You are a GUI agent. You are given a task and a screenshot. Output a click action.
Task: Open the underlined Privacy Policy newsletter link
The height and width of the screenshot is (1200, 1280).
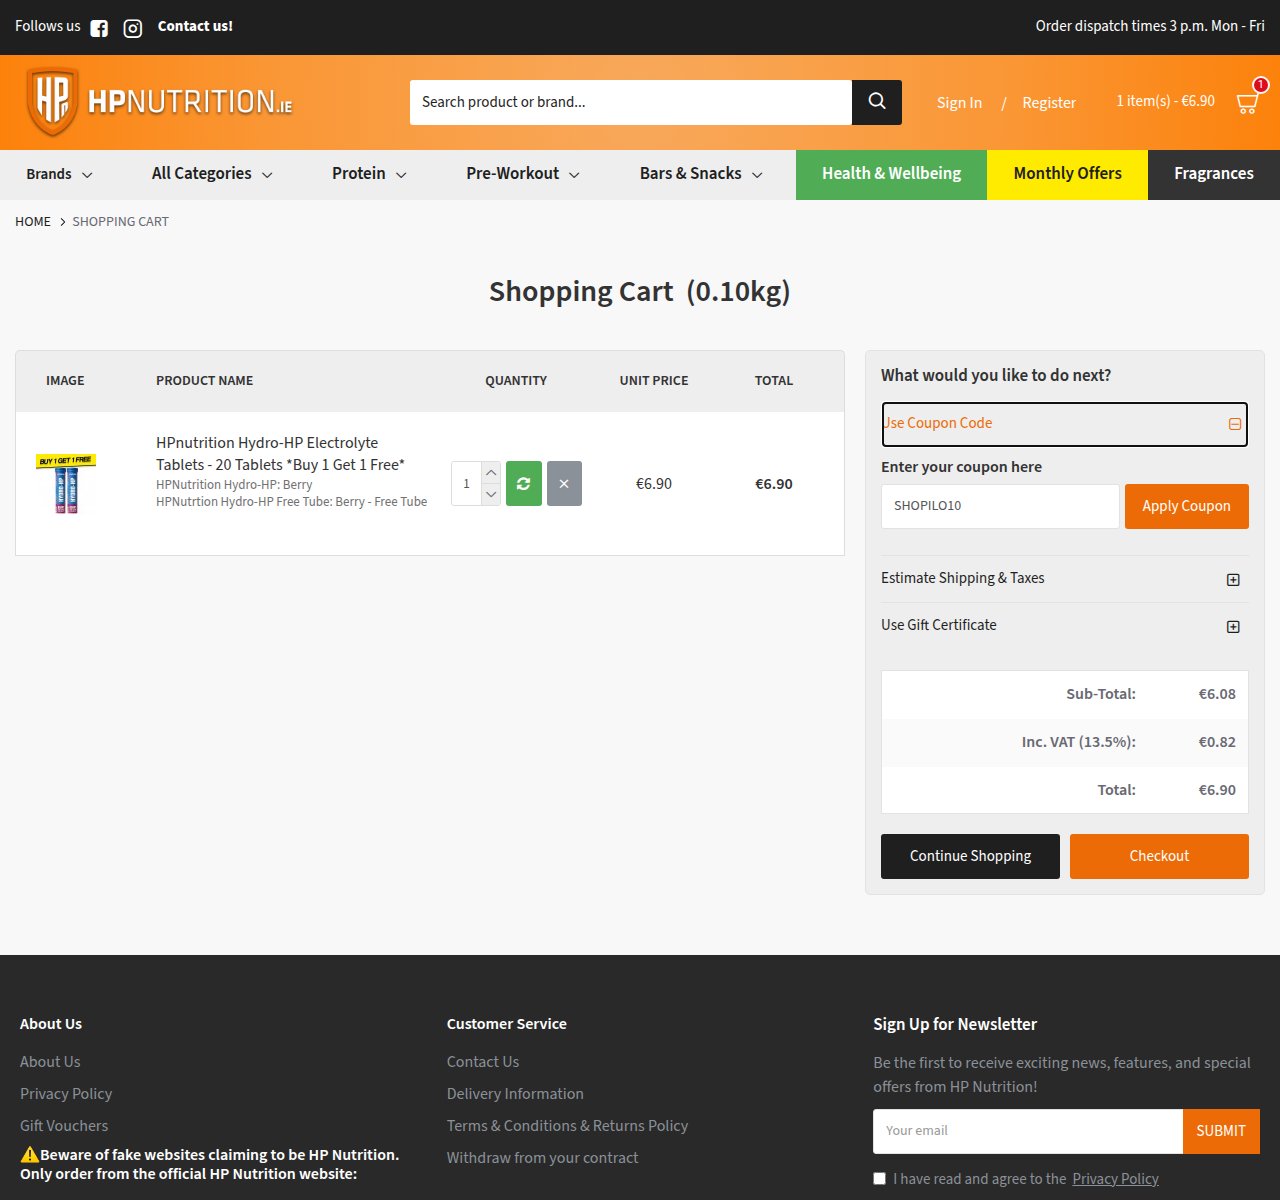1115,1179
